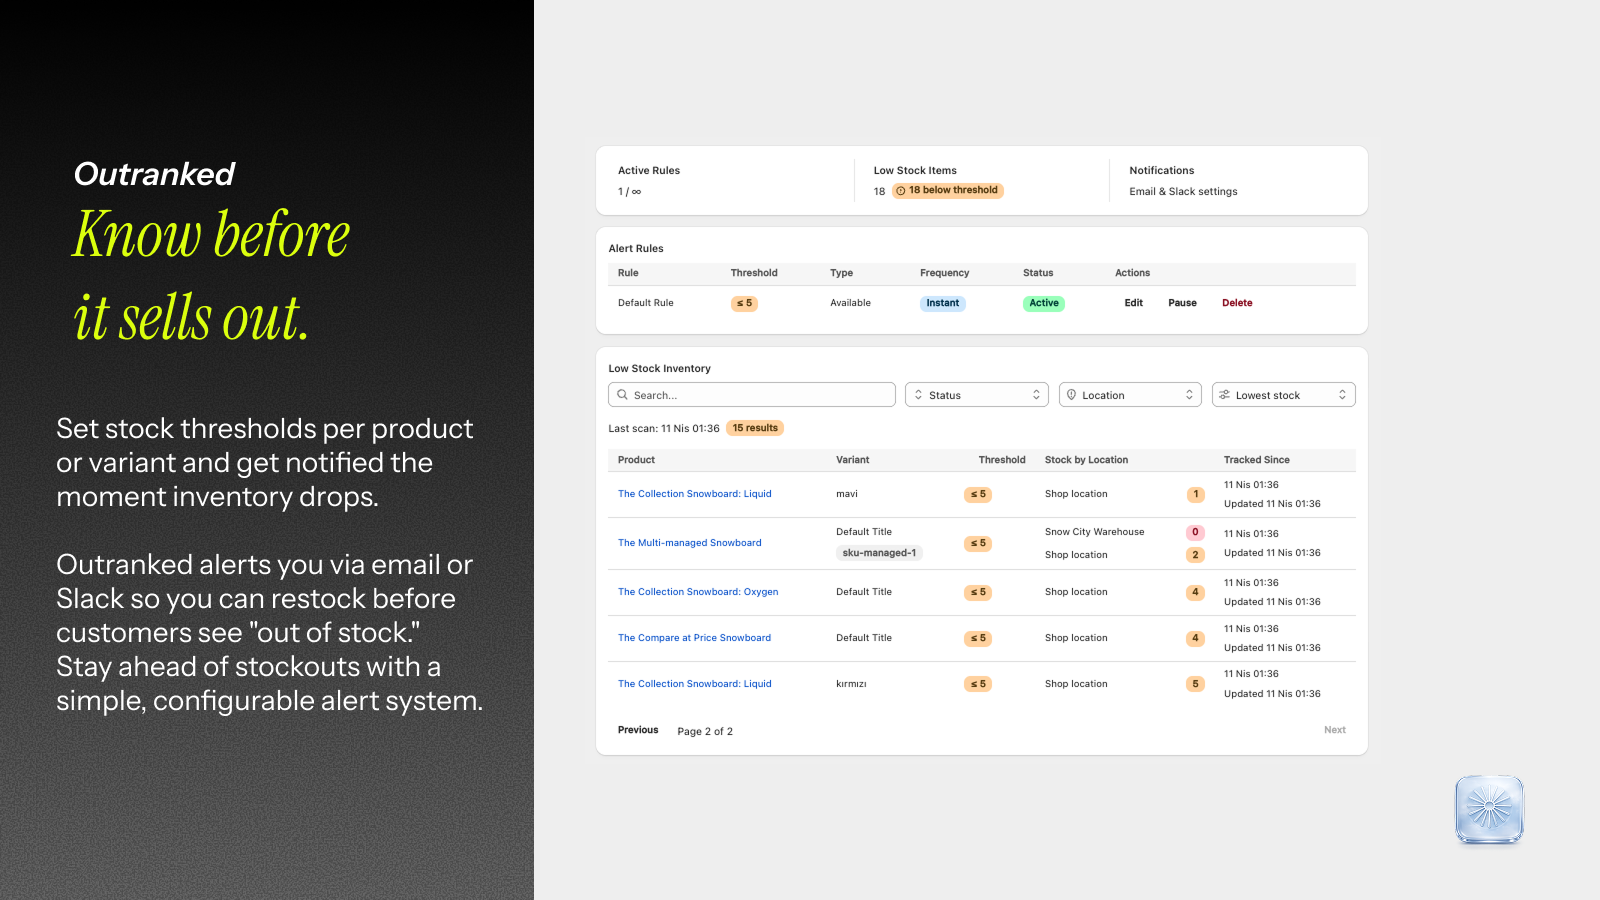Click the Rule column header
The height and width of the screenshot is (900, 1600).
click(x=628, y=273)
